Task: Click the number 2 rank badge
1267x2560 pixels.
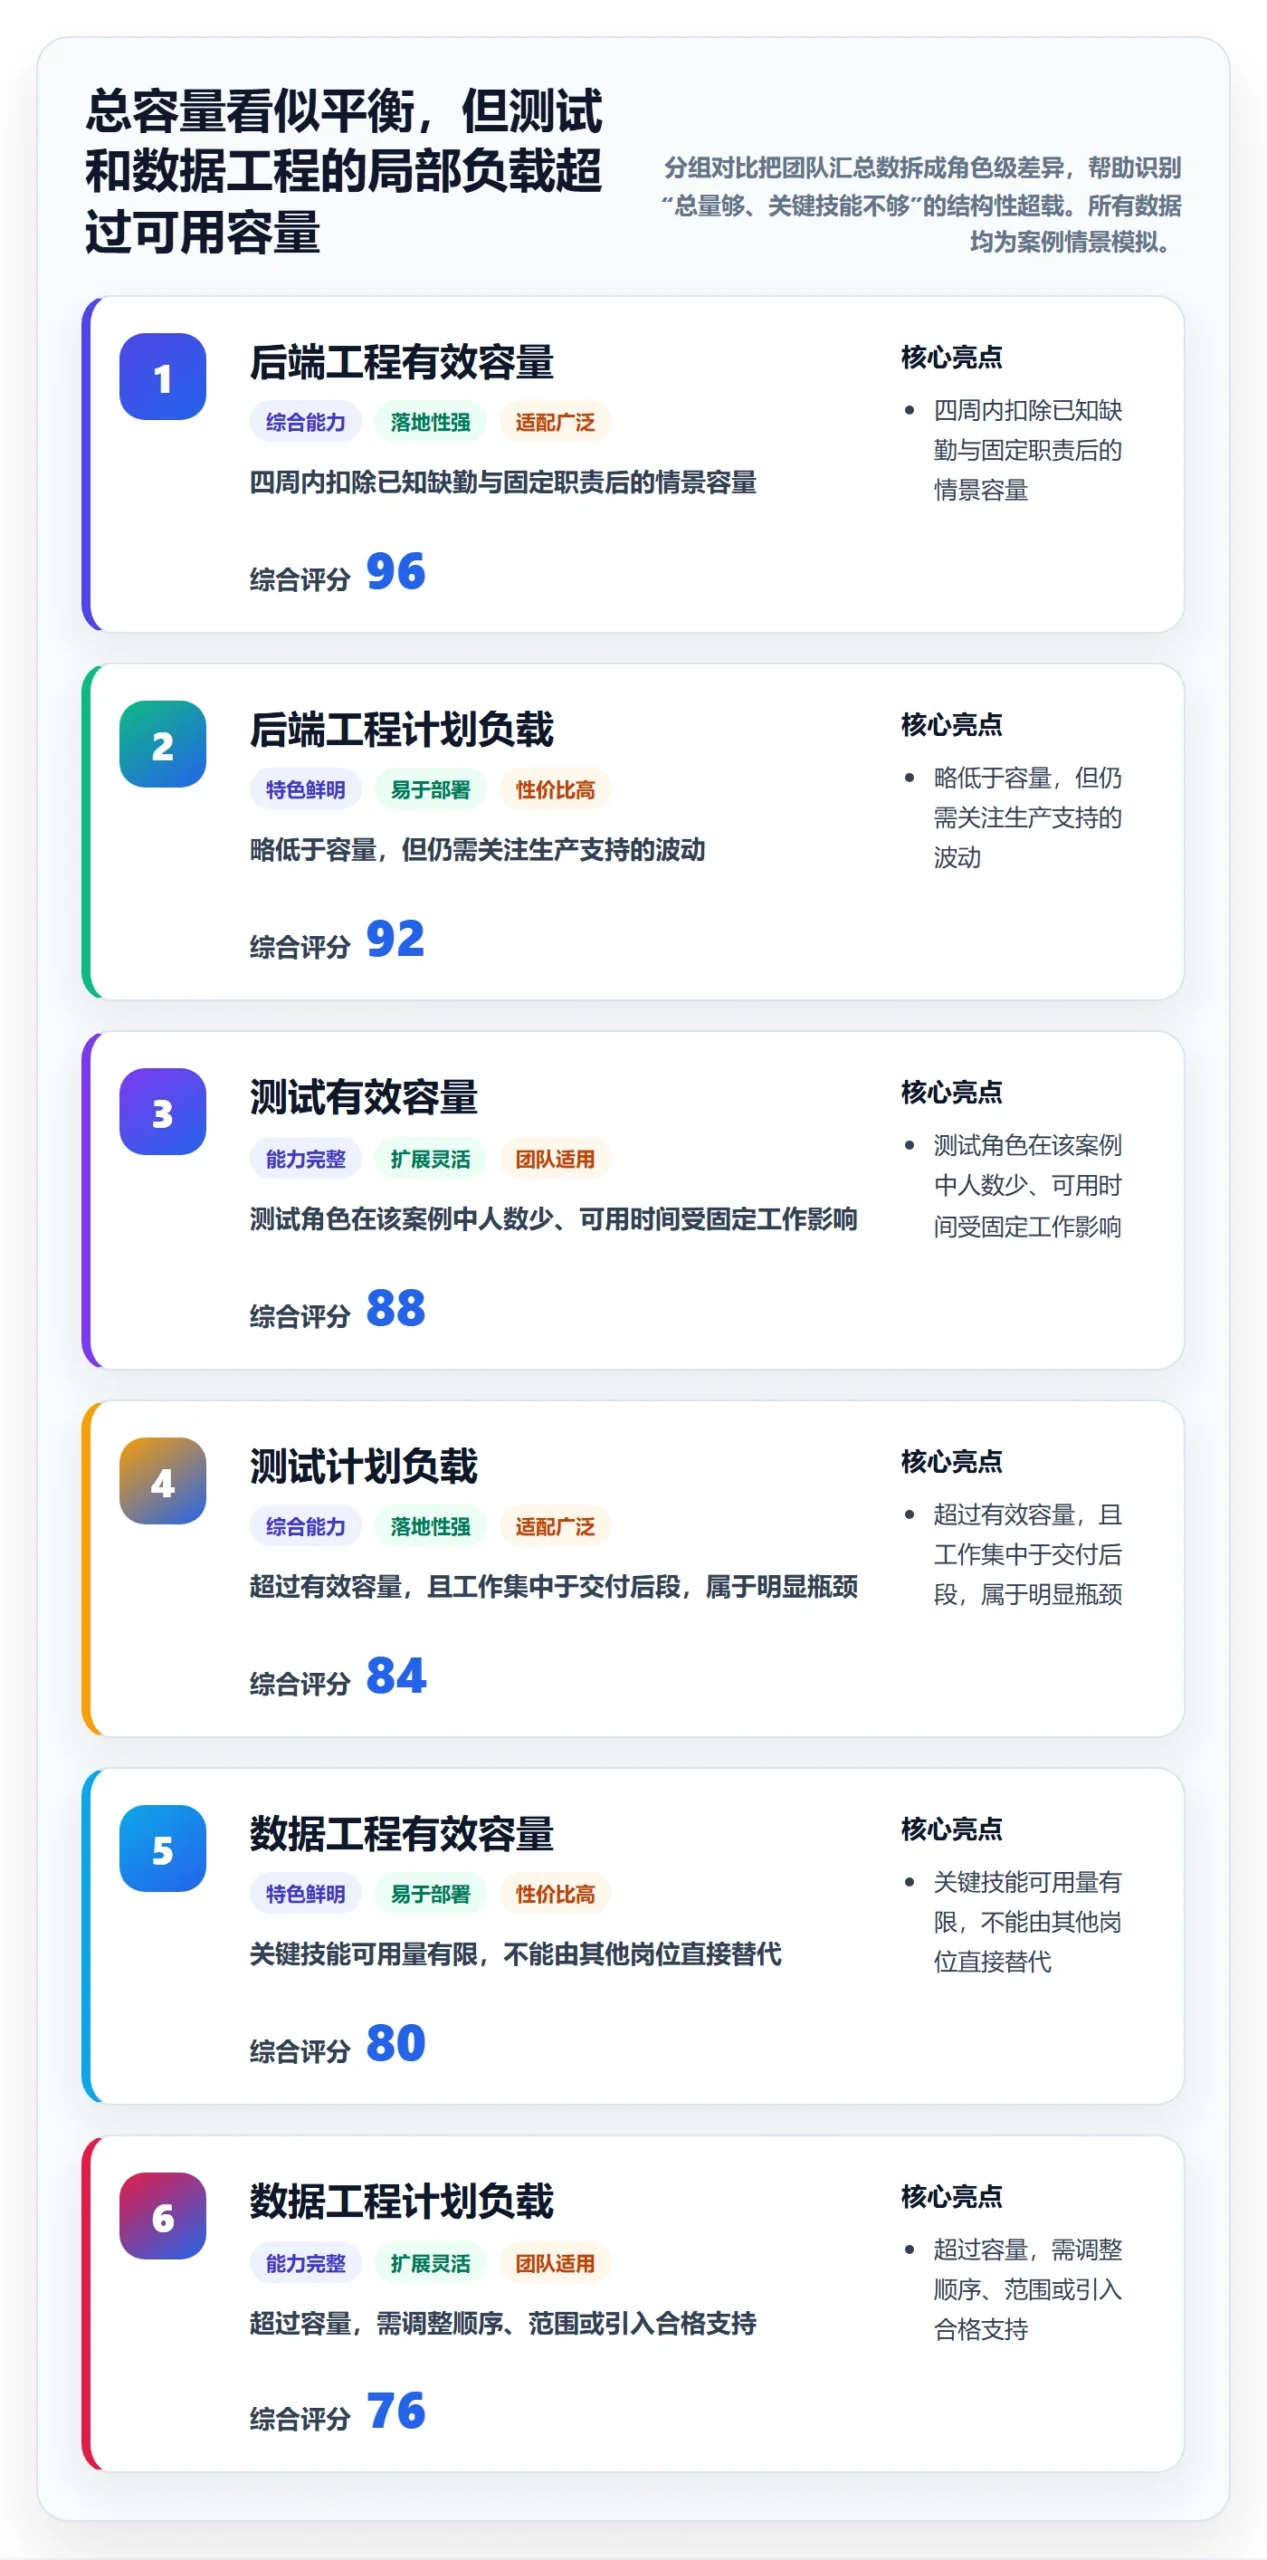Action: 162,744
